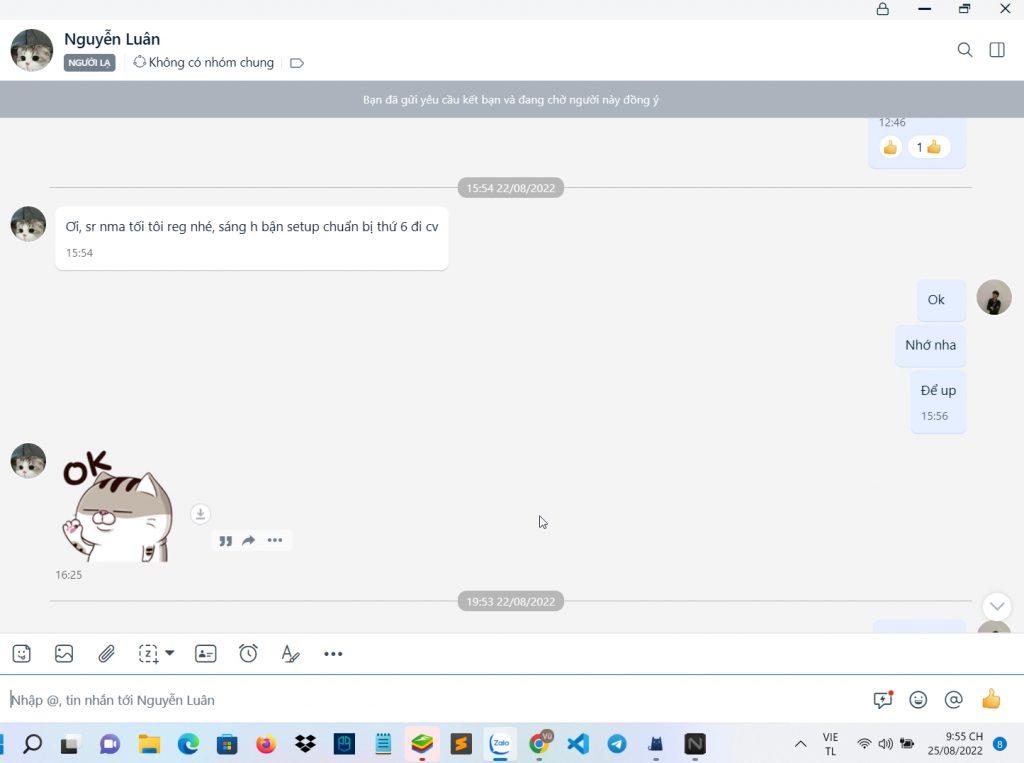1024x763 pixels.
Task: Toggle the VIE input language indicator
Action: (830, 744)
